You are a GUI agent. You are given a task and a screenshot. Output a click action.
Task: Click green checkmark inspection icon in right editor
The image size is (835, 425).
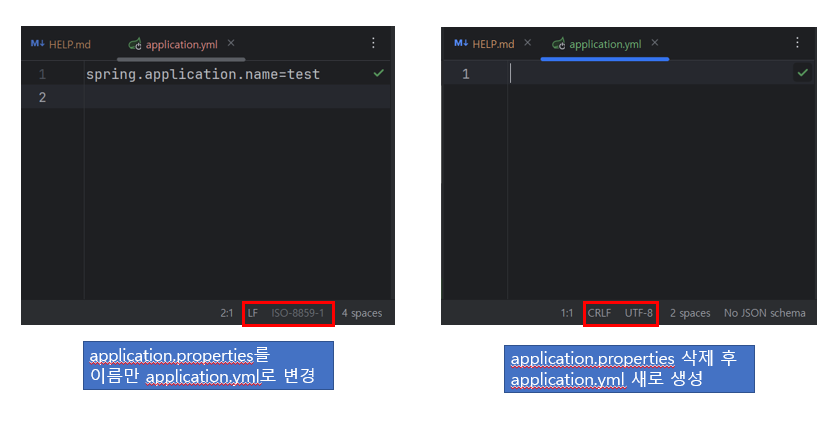(803, 72)
